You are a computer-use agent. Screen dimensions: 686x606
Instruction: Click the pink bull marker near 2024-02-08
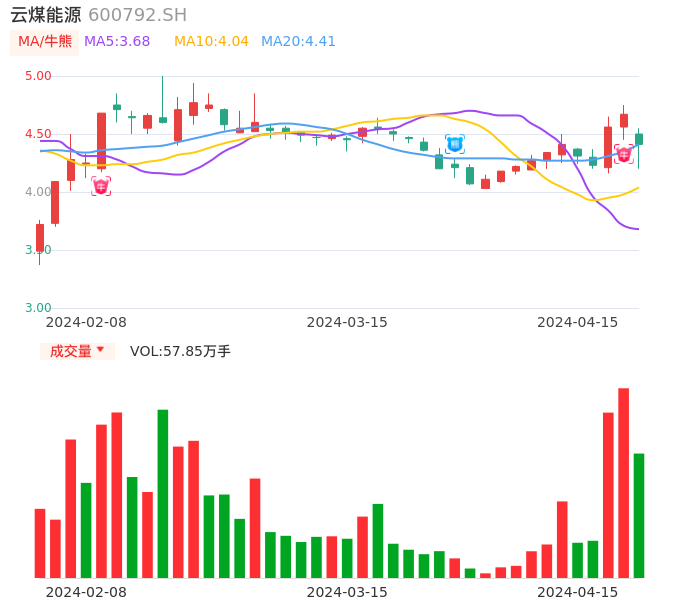click(x=101, y=186)
